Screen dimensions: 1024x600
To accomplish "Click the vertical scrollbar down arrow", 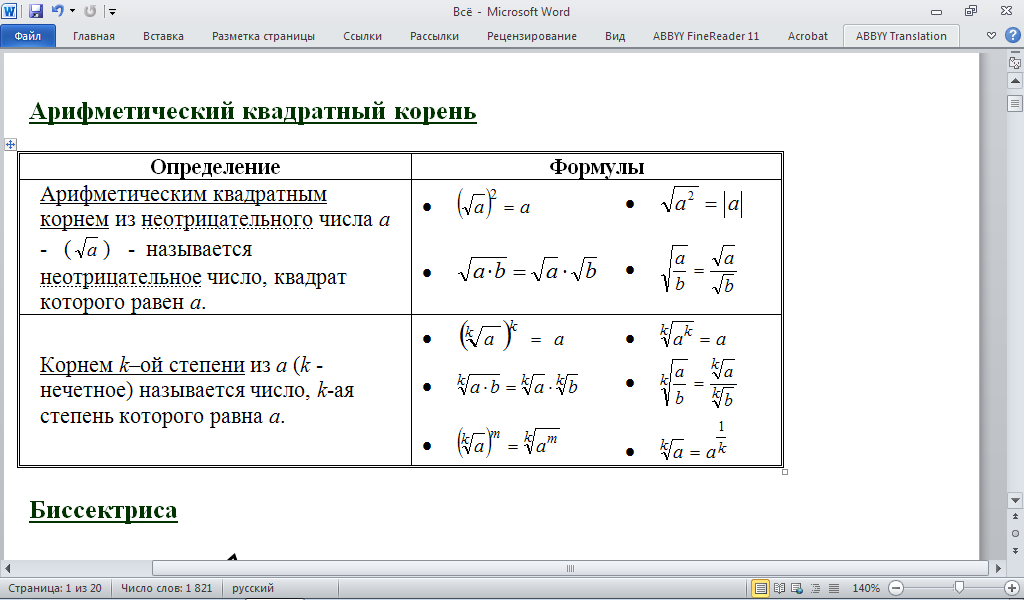I will pyautogui.click(x=1015, y=501).
